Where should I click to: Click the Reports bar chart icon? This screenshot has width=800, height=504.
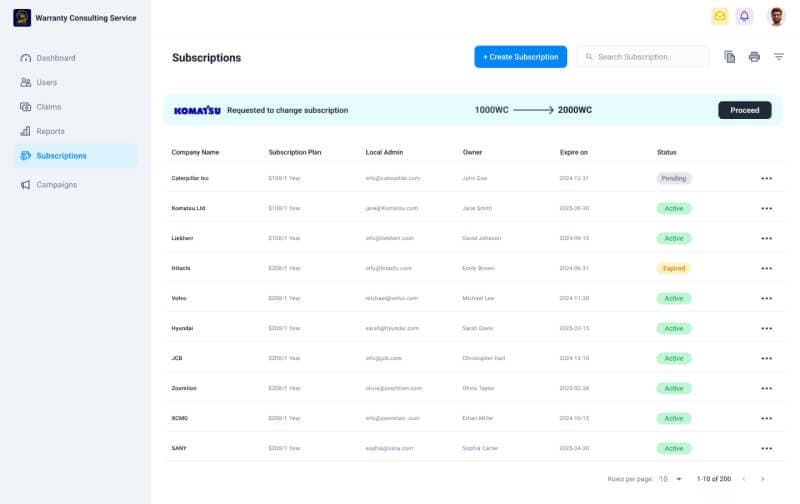[x=26, y=131]
